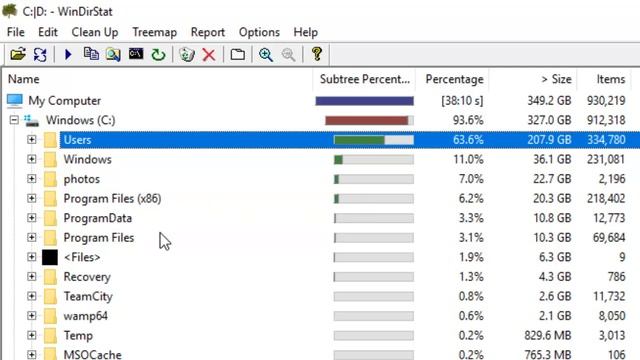This screenshot has width=640, height=360.
Task: Click the Zoom Out magnifier icon
Action: click(289, 54)
